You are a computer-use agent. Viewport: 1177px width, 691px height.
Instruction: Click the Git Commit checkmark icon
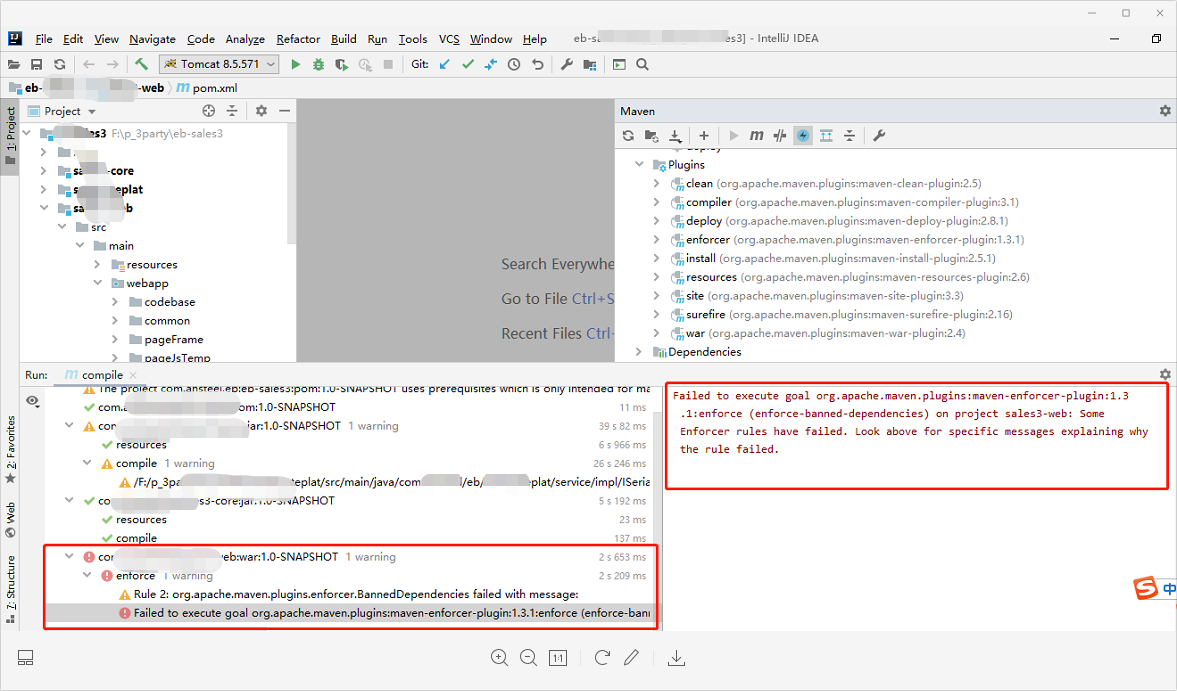pyautogui.click(x=468, y=65)
